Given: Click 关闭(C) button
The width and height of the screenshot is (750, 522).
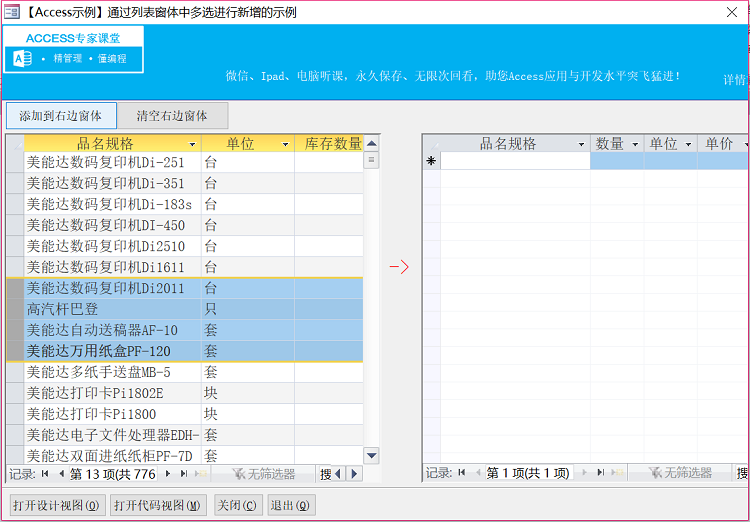Looking at the screenshot, I should pos(238,505).
